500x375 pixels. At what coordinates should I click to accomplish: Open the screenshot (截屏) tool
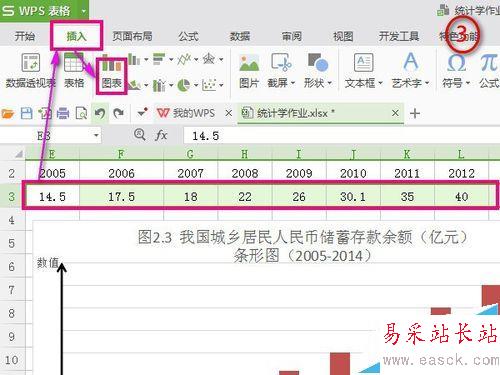click(x=281, y=71)
